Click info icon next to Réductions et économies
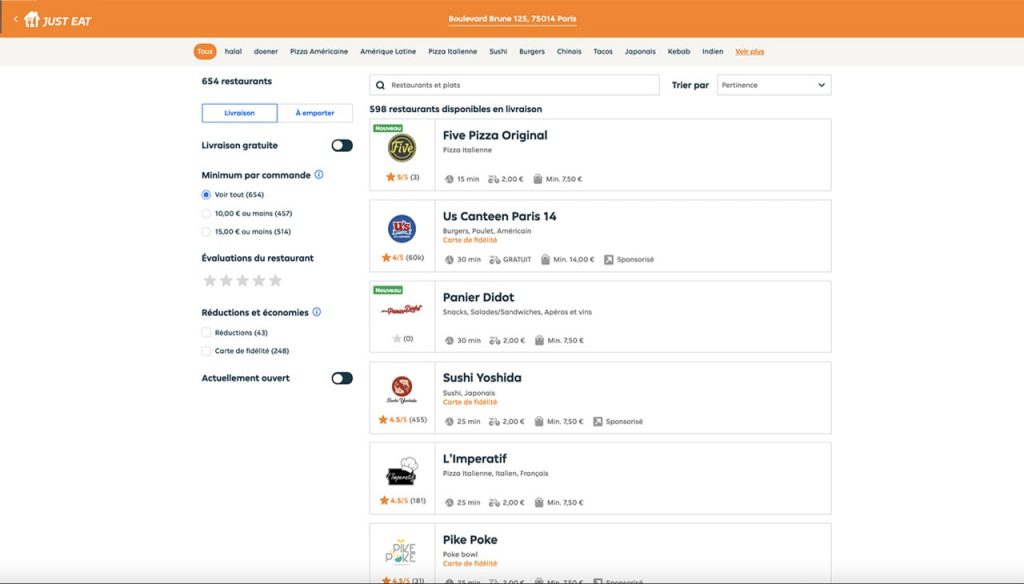Viewport: 1024px width, 584px height. (x=317, y=312)
